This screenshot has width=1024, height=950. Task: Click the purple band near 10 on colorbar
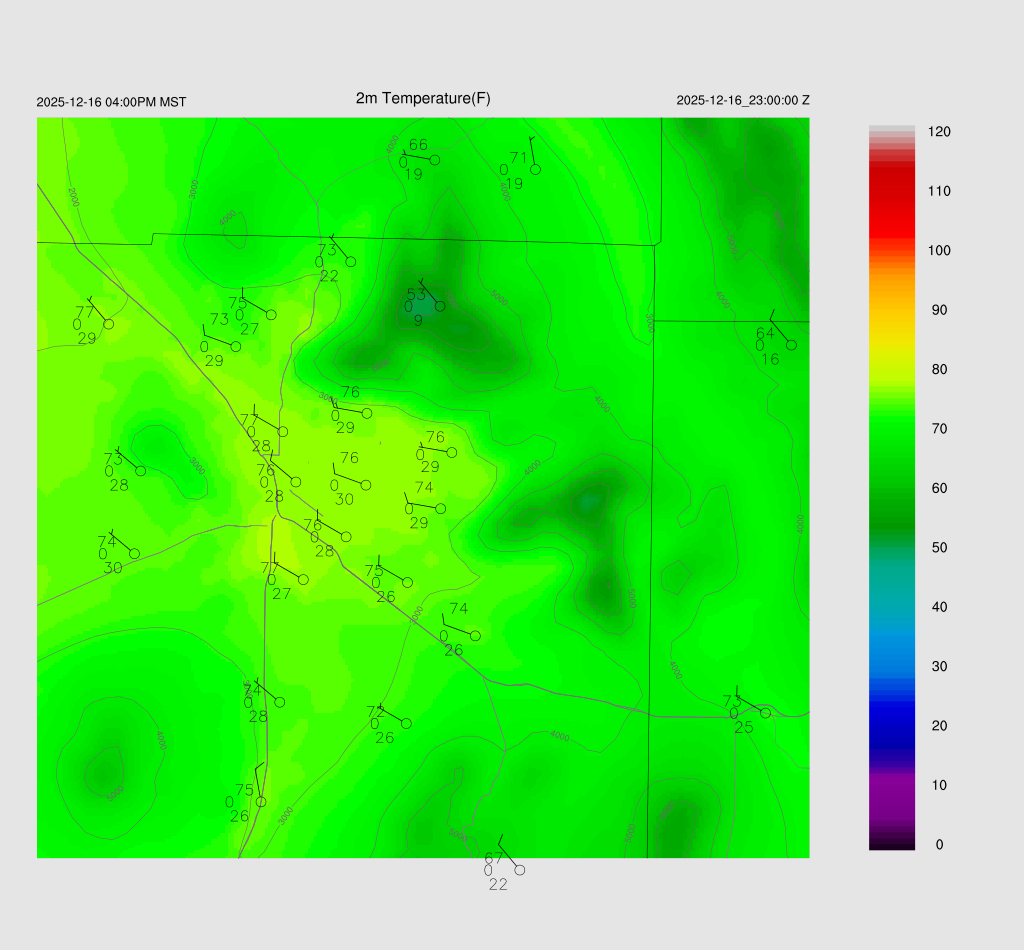892,785
